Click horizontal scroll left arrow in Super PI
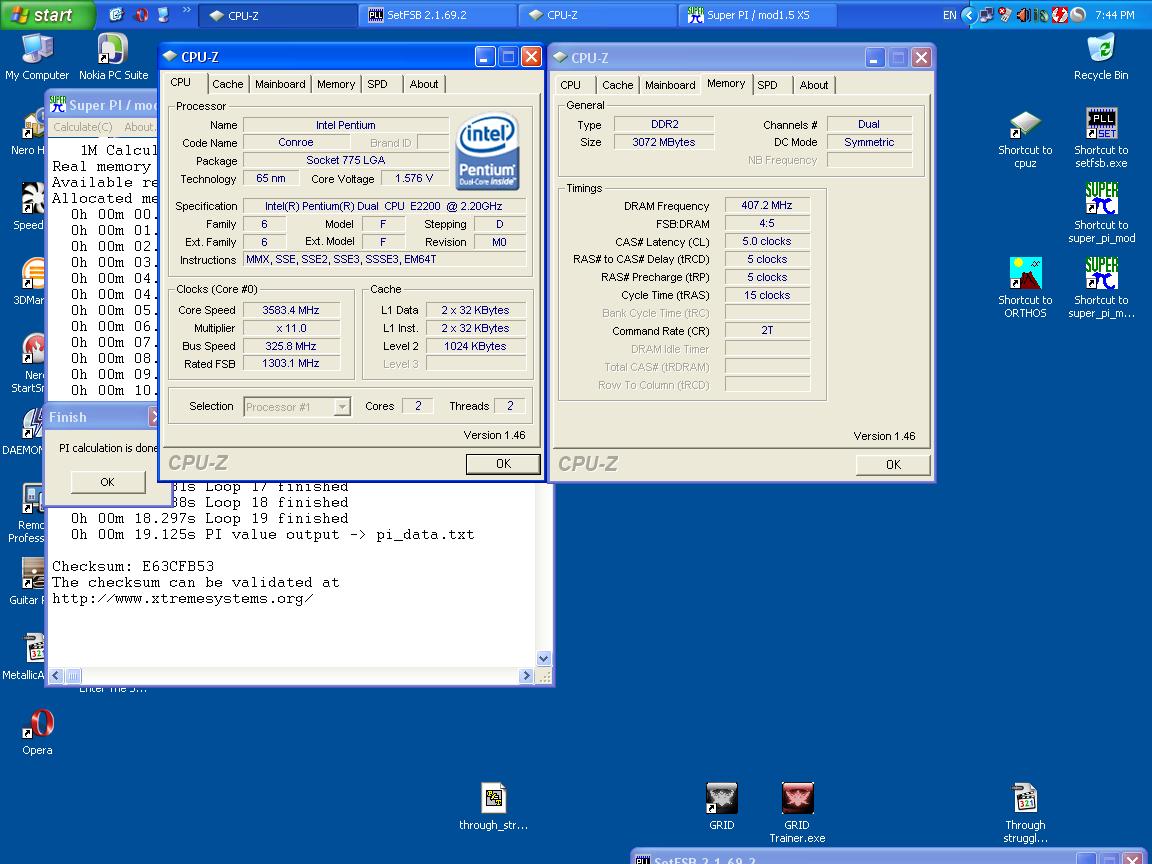 [57, 676]
